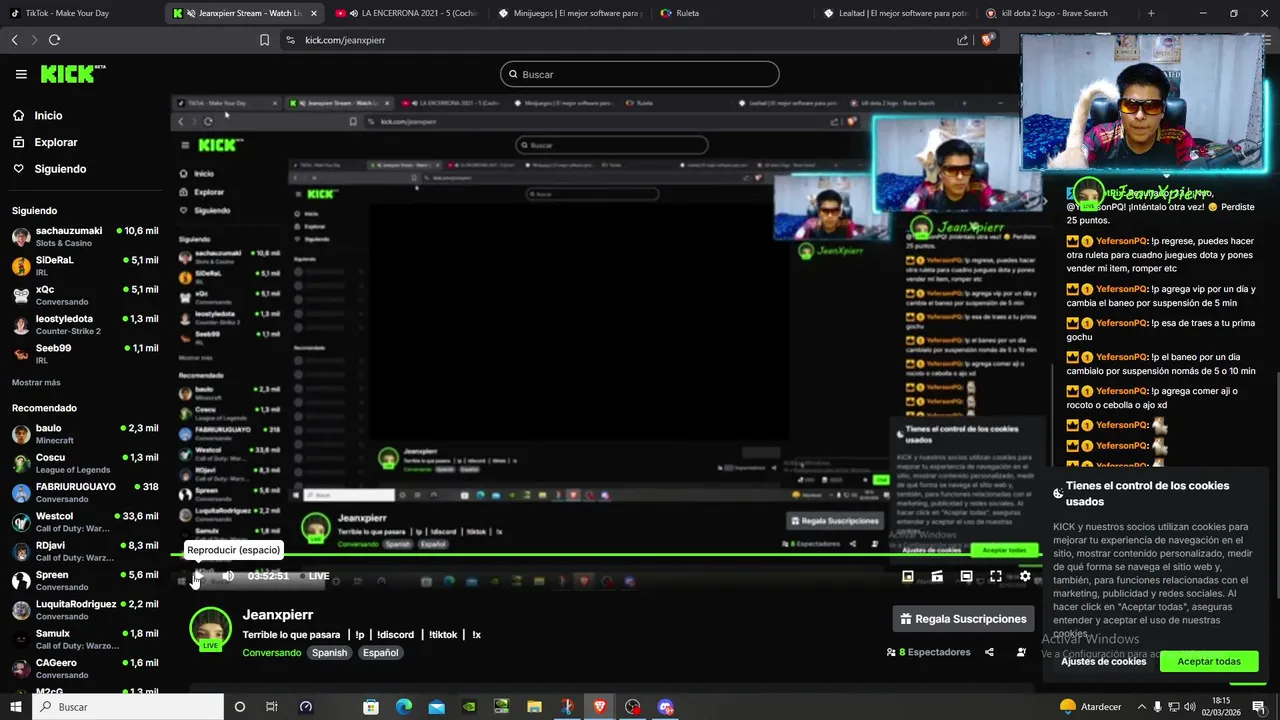This screenshot has height=720, width=1280.
Task: Click Jeanxpierr streamer avatar
Action: click(x=210, y=629)
